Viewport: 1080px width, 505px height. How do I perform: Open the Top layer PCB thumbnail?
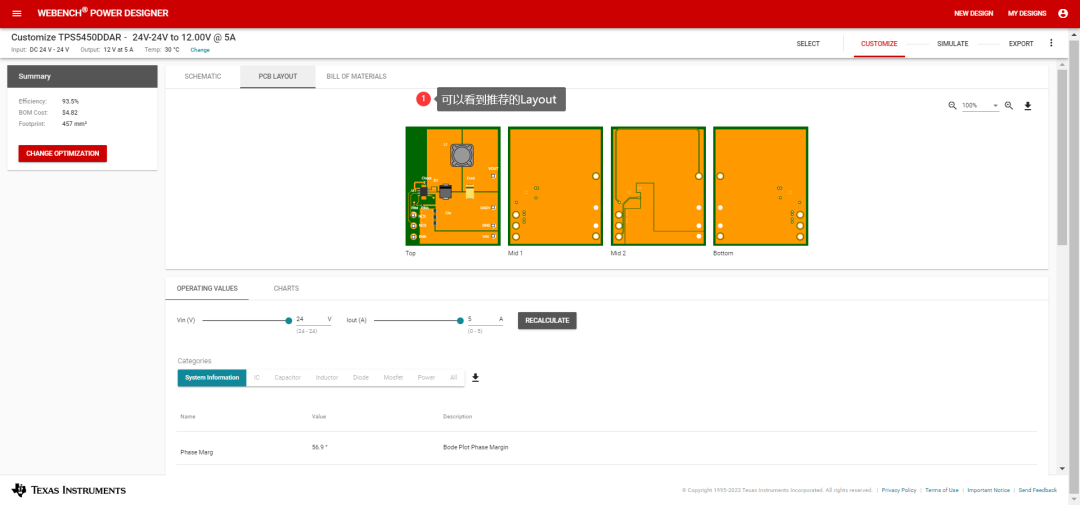pyautogui.click(x=453, y=186)
